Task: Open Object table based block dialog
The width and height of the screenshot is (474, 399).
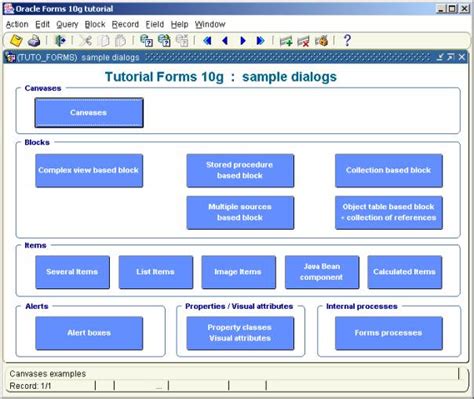Action: tap(389, 213)
